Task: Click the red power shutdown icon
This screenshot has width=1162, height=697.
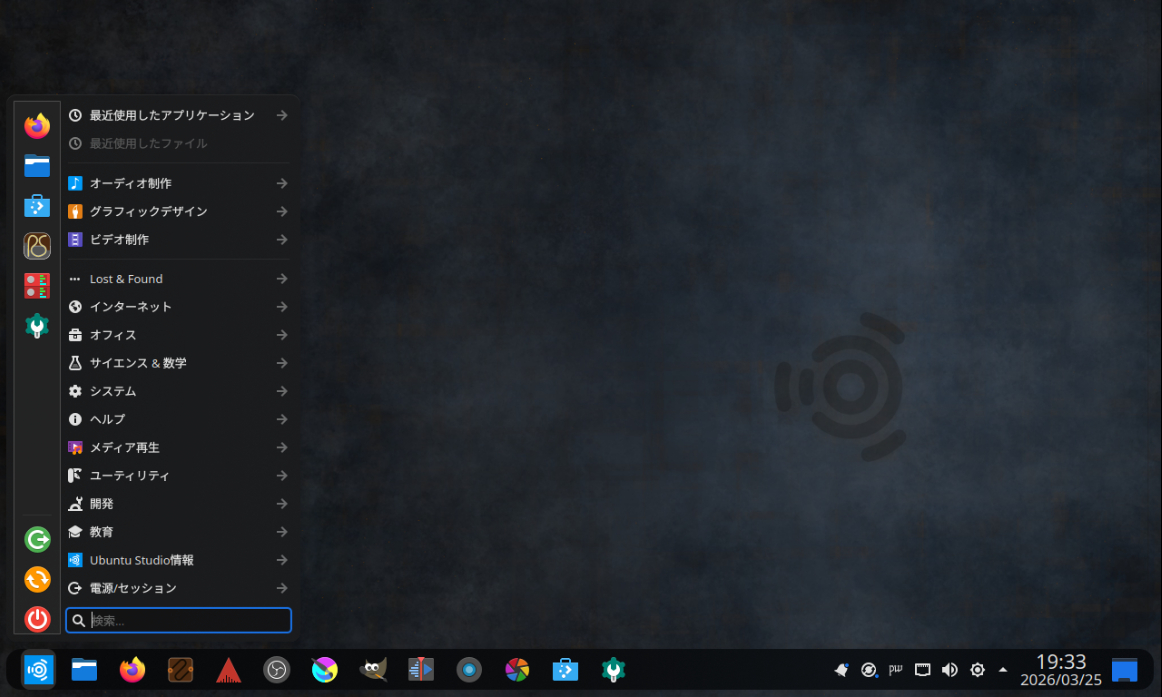Action: [37, 619]
